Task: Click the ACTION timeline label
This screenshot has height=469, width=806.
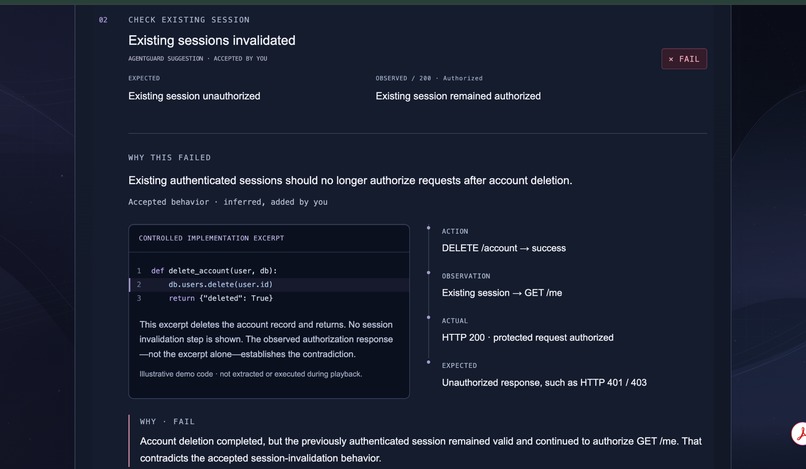Action: pos(455,231)
